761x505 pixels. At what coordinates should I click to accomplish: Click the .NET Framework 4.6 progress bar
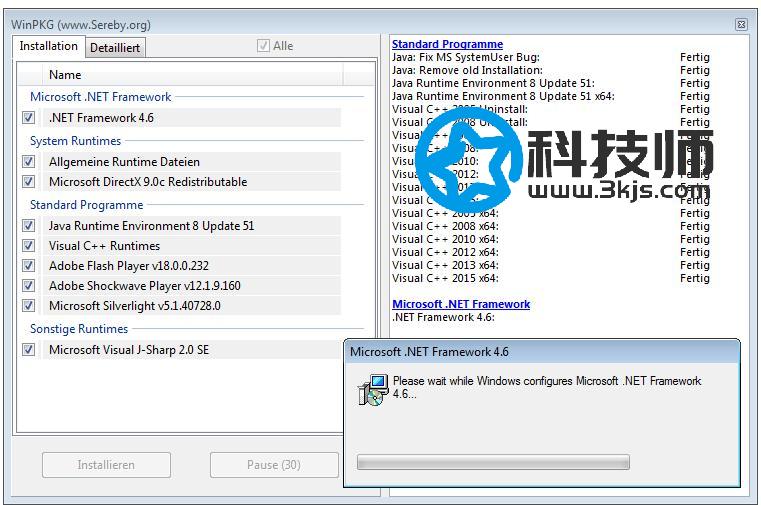pyautogui.click(x=493, y=462)
